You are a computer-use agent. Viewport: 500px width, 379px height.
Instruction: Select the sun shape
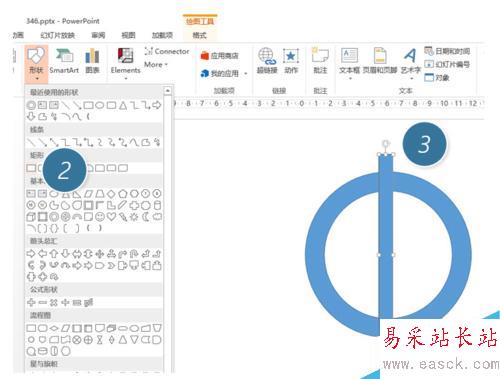click(134, 217)
